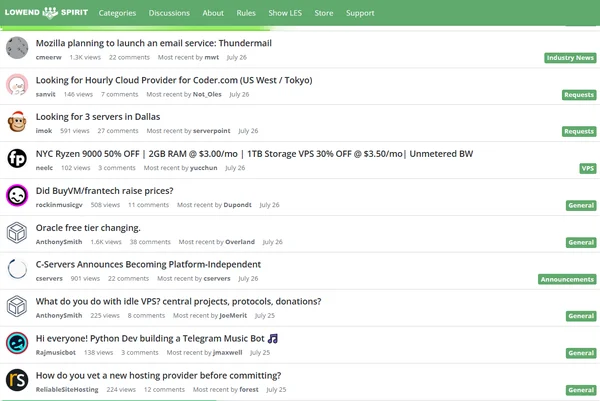Open most recent commenter serverpoint
Viewport: 600px width, 401px height.
pyautogui.click(x=212, y=131)
